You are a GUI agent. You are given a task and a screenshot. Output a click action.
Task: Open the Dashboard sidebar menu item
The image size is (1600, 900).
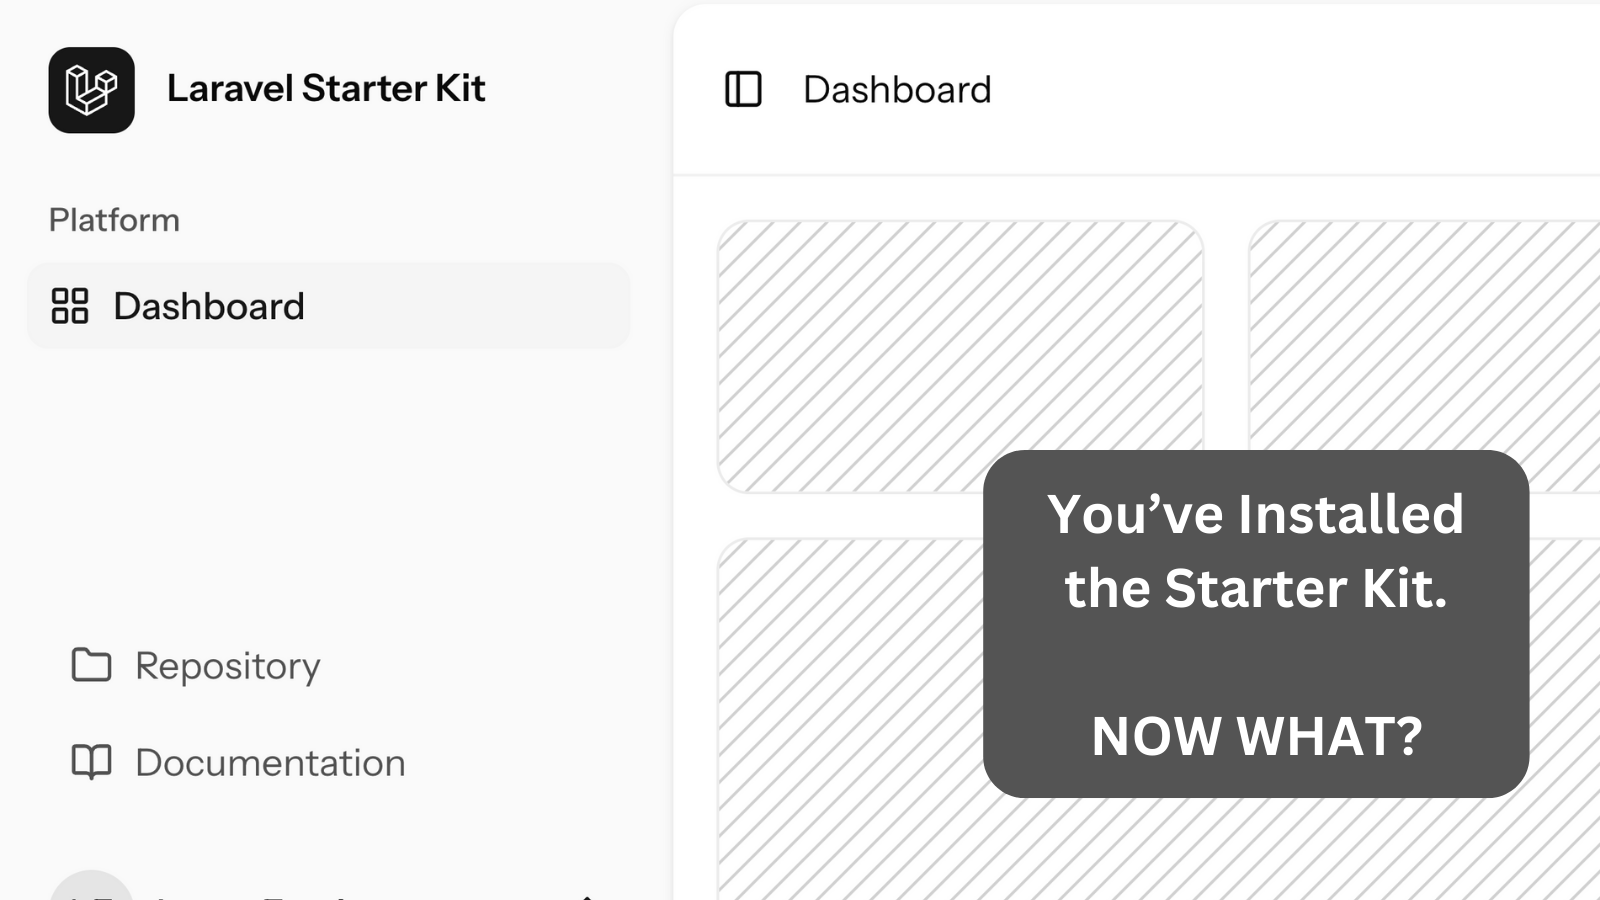pos(328,306)
